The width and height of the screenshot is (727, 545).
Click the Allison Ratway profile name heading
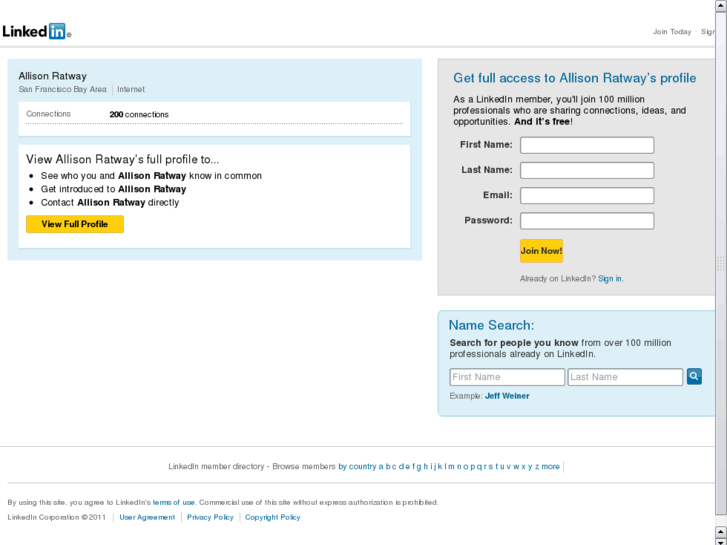(52, 76)
